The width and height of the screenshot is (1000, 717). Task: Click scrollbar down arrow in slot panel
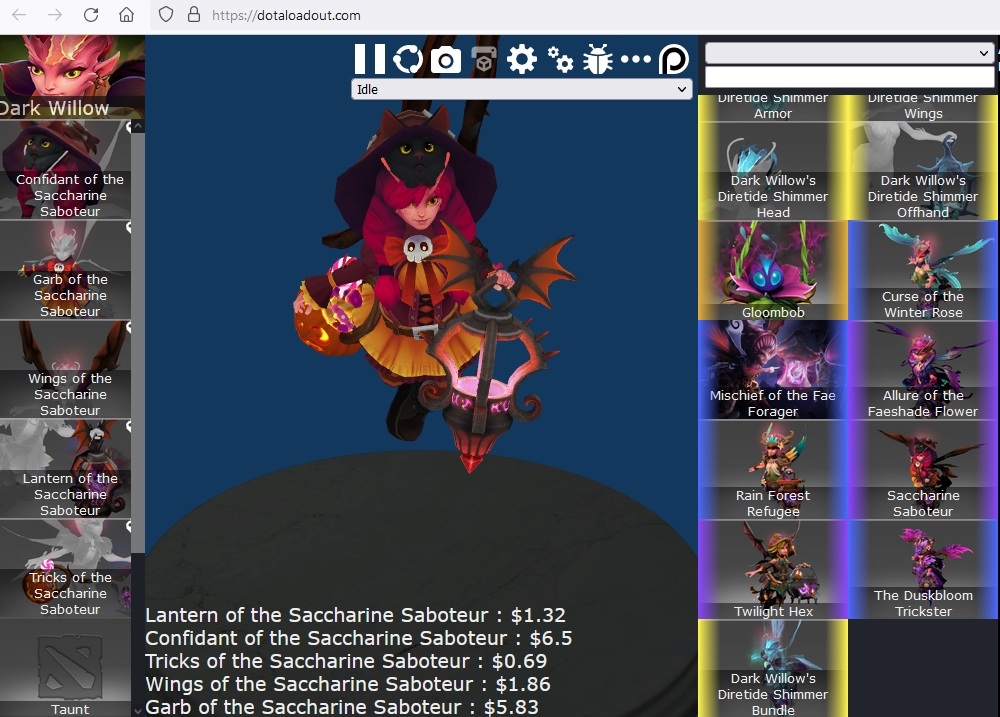tap(138, 710)
